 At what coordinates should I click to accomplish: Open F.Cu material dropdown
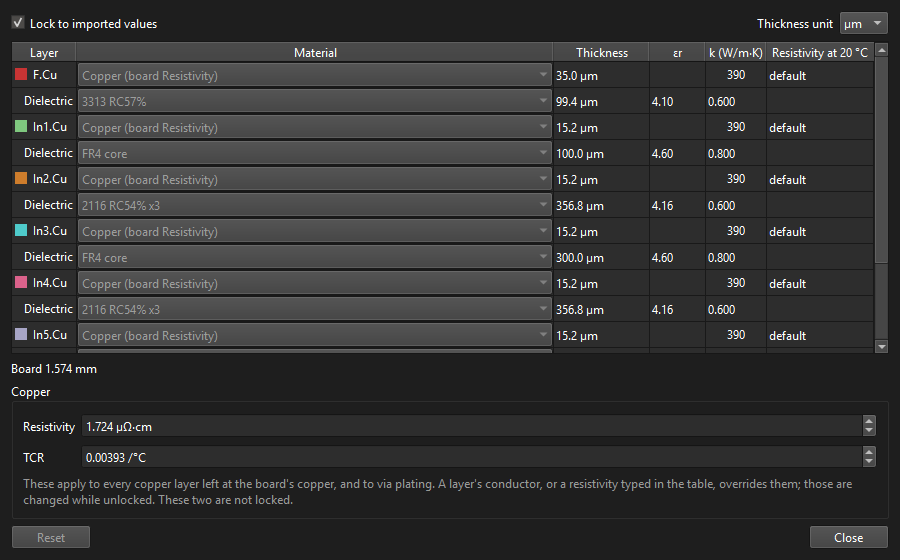pos(315,75)
